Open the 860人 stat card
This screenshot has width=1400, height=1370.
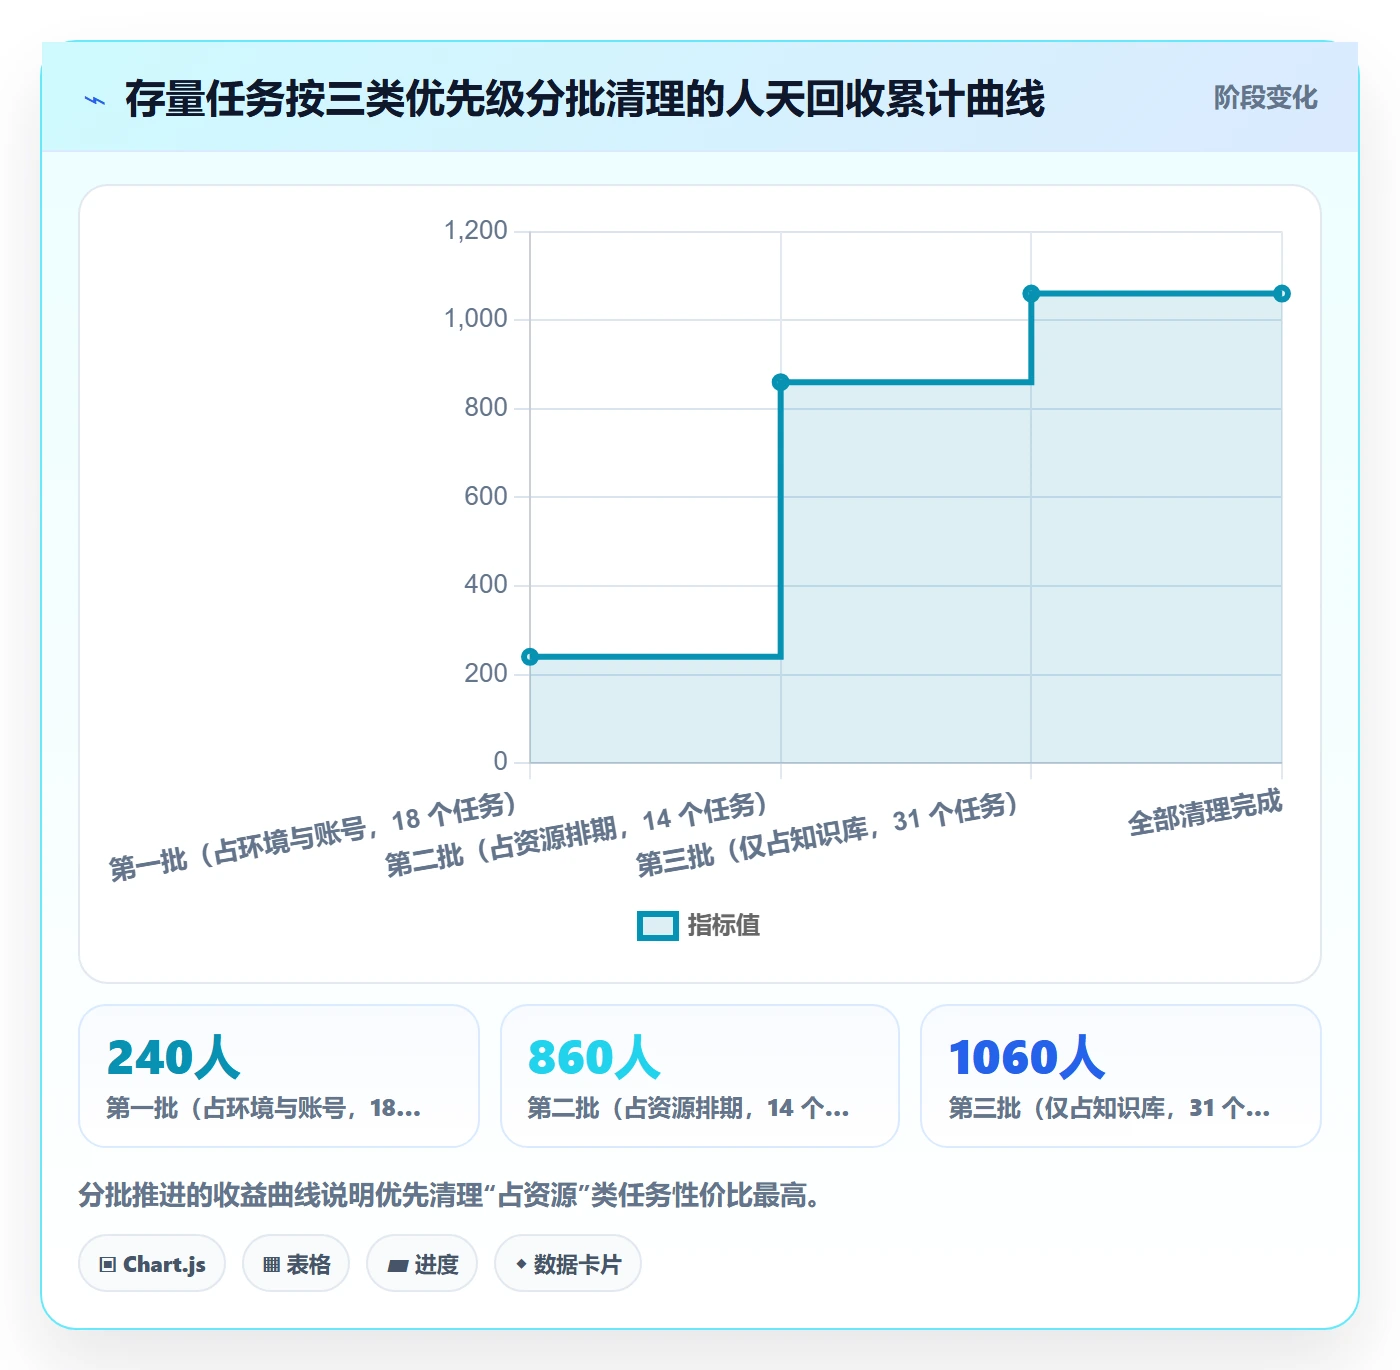[700, 1076]
